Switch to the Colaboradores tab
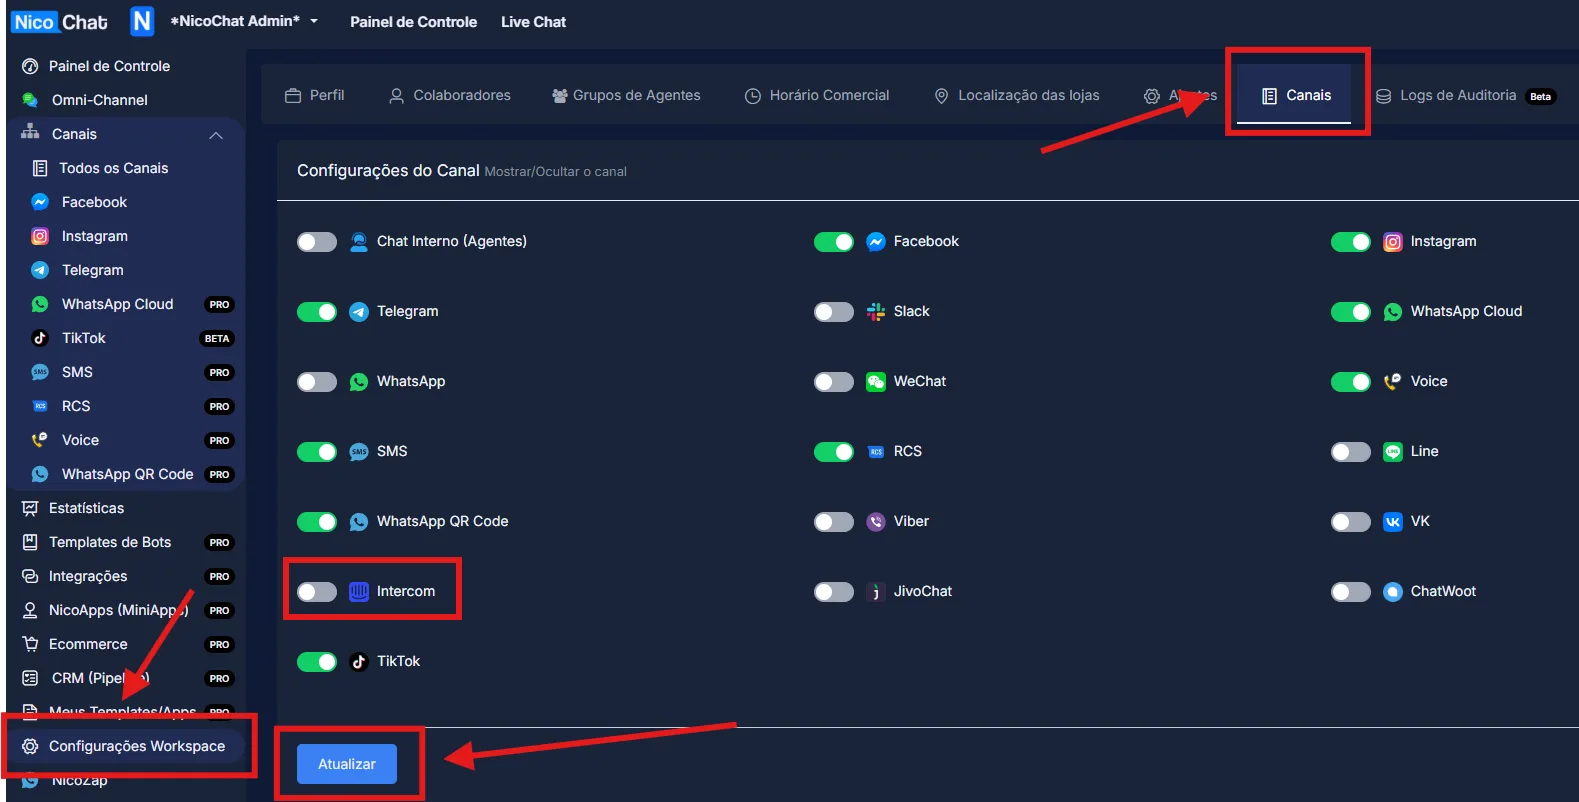 (450, 95)
